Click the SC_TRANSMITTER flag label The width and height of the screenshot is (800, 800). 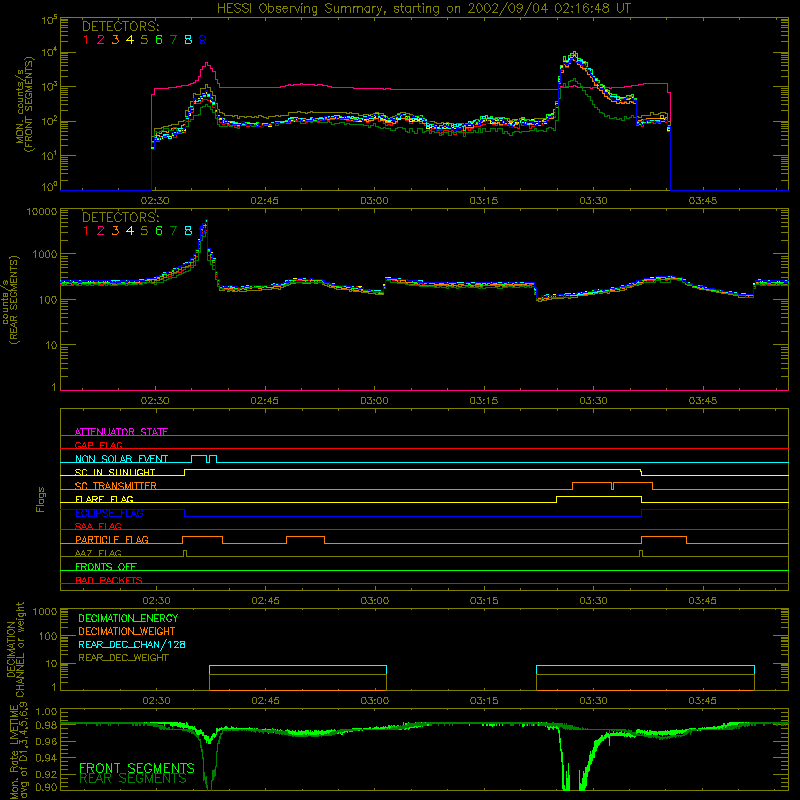click(116, 486)
